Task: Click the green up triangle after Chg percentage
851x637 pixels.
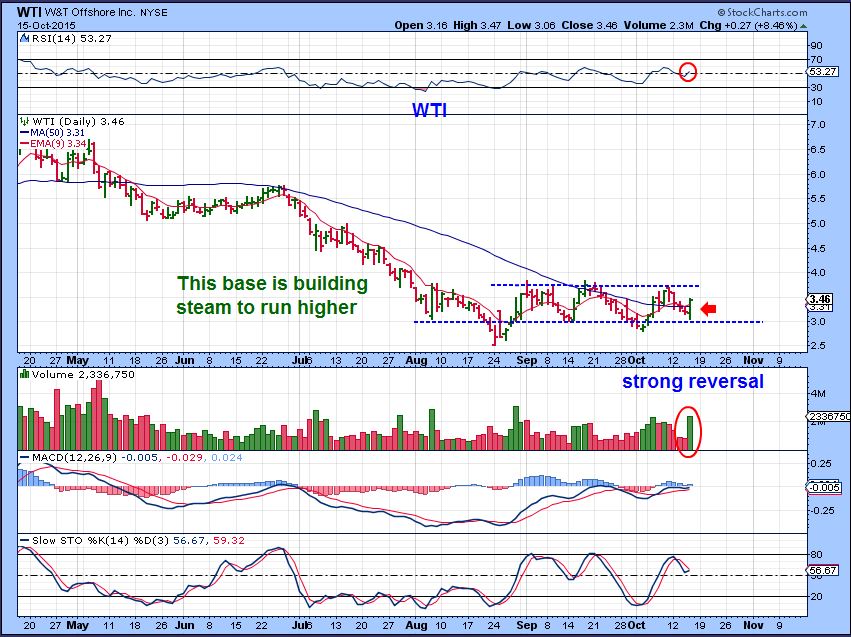Action: pyautogui.click(x=803, y=26)
